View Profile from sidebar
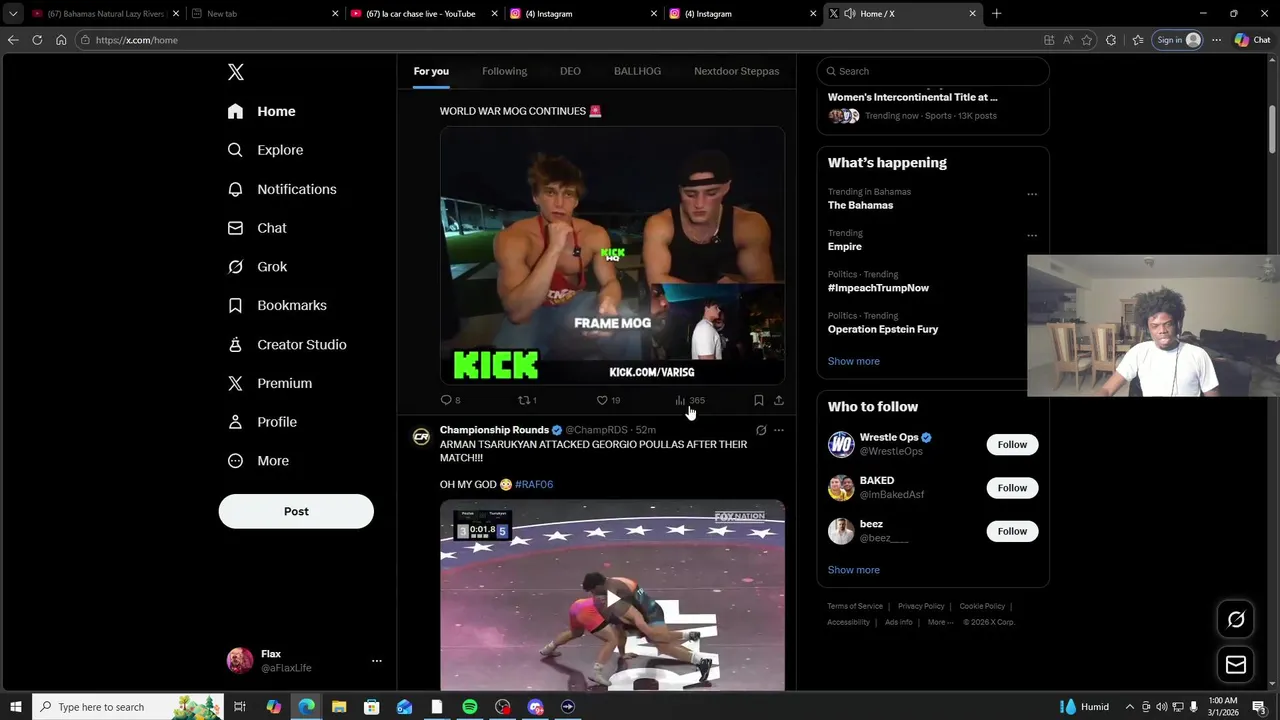Viewport: 1280px width, 720px height. pyautogui.click(x=262, y=422)
